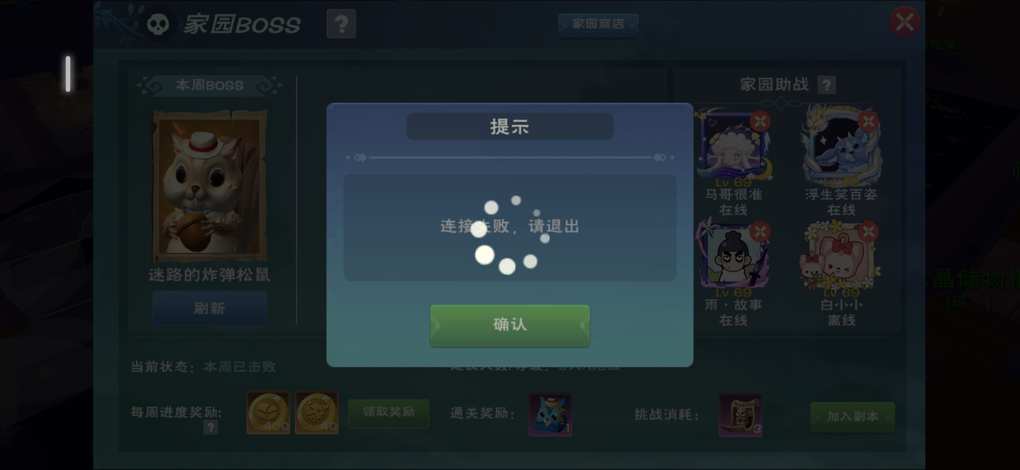The image size is (1020, 470).
Task: Open help icon next to 家园助战
Action: tap(826, 85)
